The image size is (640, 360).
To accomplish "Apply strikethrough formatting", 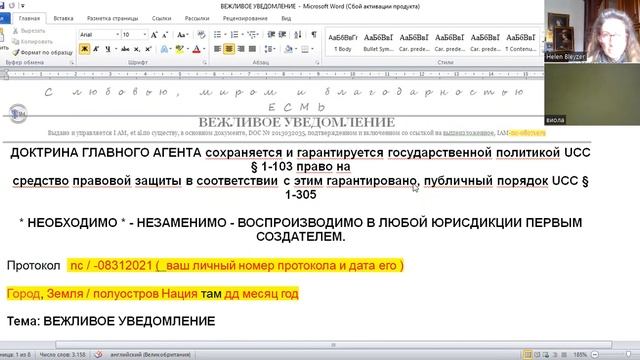I will pyautogui.click(x=125, y=49).
